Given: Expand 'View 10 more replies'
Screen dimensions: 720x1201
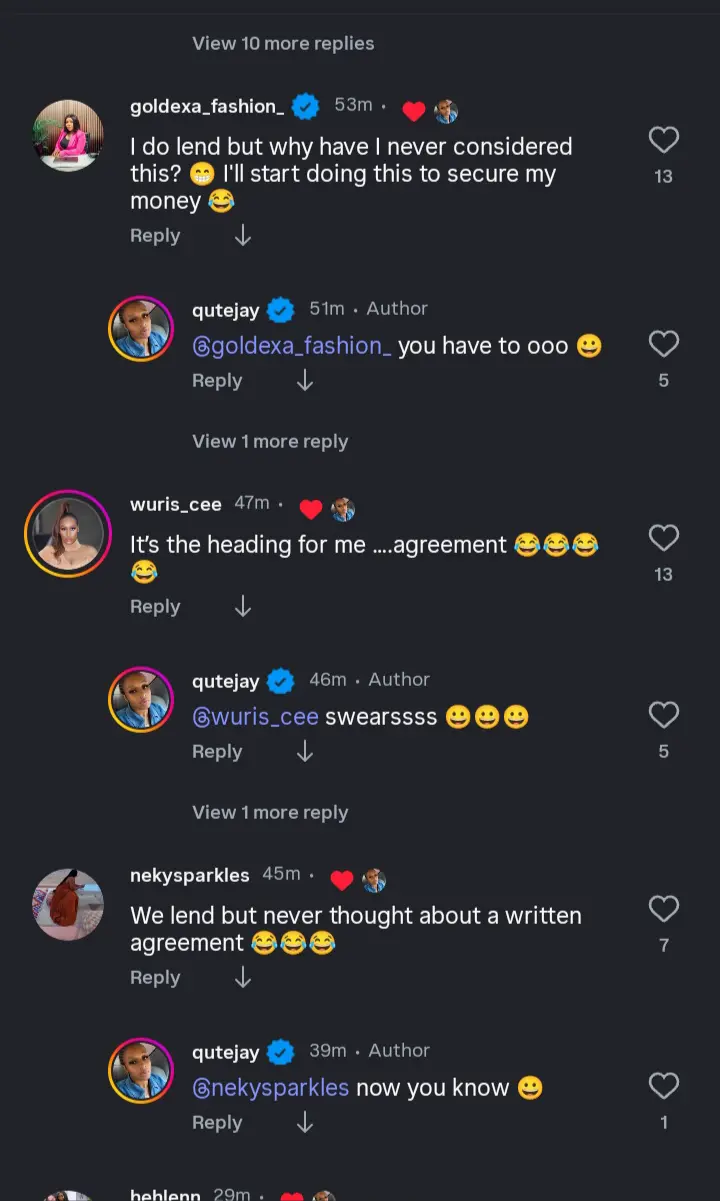Looking at the screenshot, I should [283, 44].
